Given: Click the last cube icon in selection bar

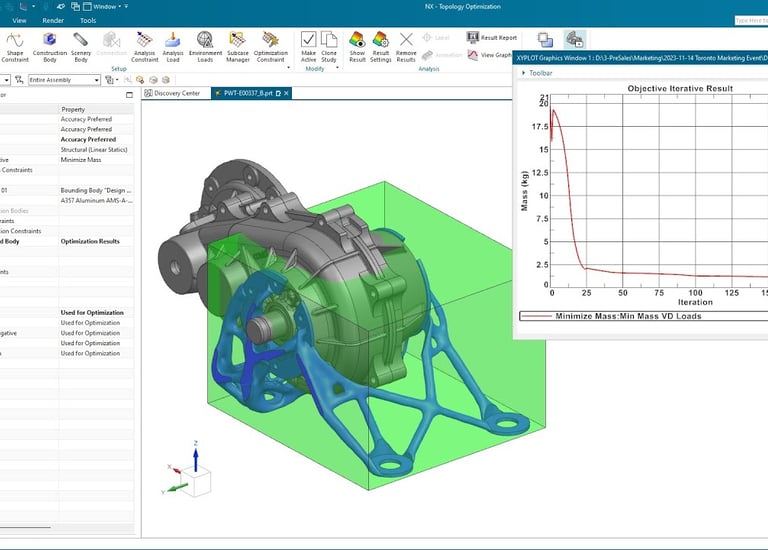Looking at the screenshot, I should (166, 80).
